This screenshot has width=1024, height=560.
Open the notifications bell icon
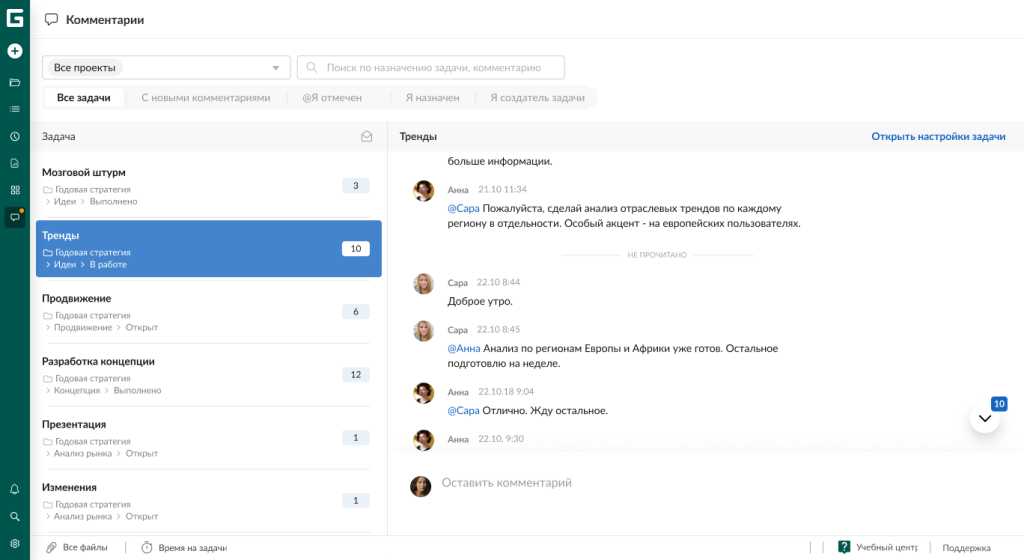click(x=15, y=489)
